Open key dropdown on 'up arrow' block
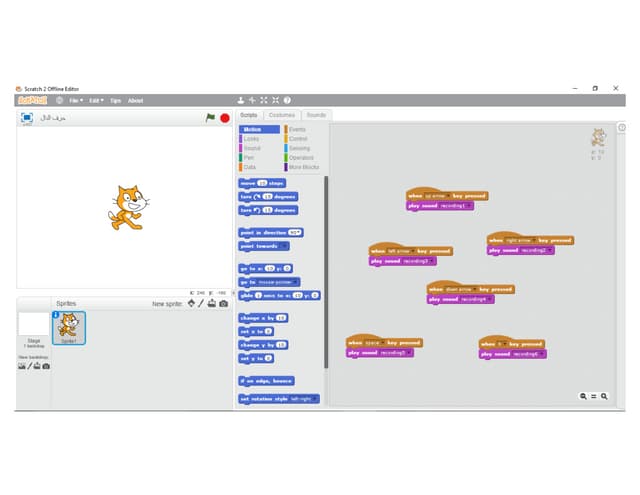This screenshot has width=640, height=495. 447,196
